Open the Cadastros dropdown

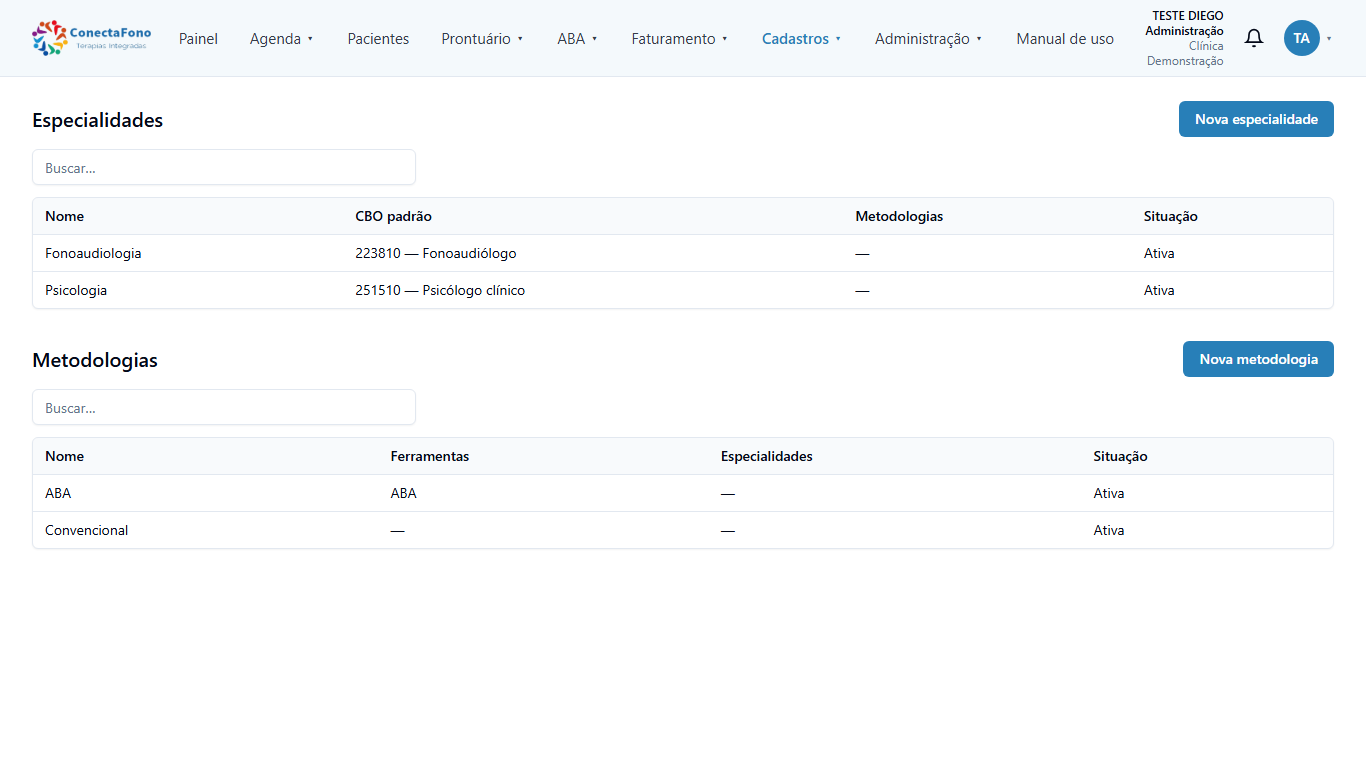(802, 39)
